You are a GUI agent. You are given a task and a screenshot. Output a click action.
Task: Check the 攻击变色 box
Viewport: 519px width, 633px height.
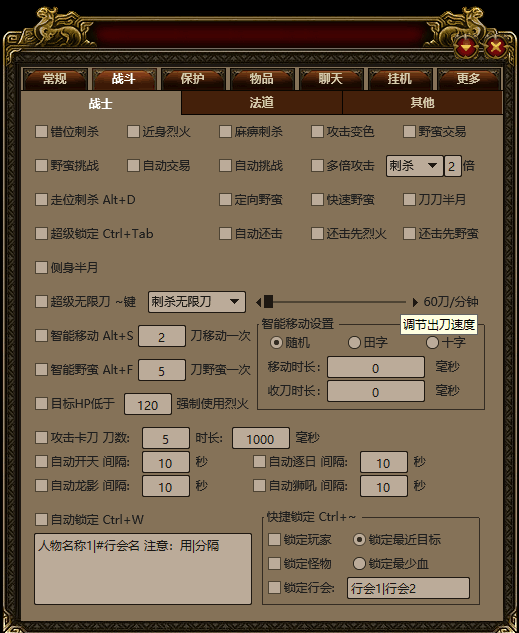(317, 132)
